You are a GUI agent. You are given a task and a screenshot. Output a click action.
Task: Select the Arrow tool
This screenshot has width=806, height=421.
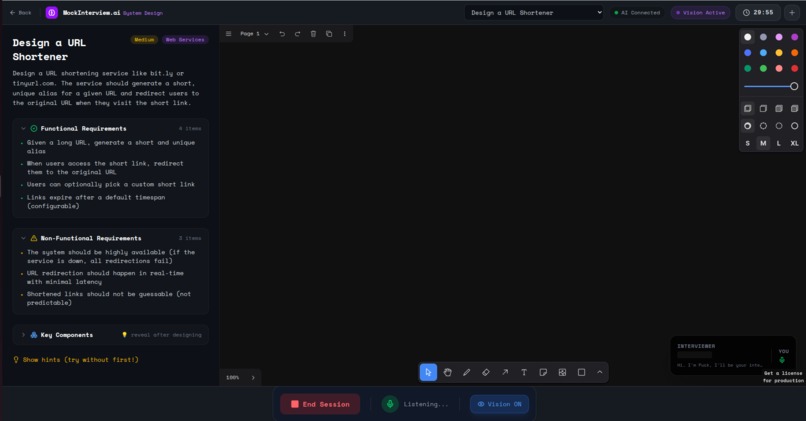pos(505,372)
